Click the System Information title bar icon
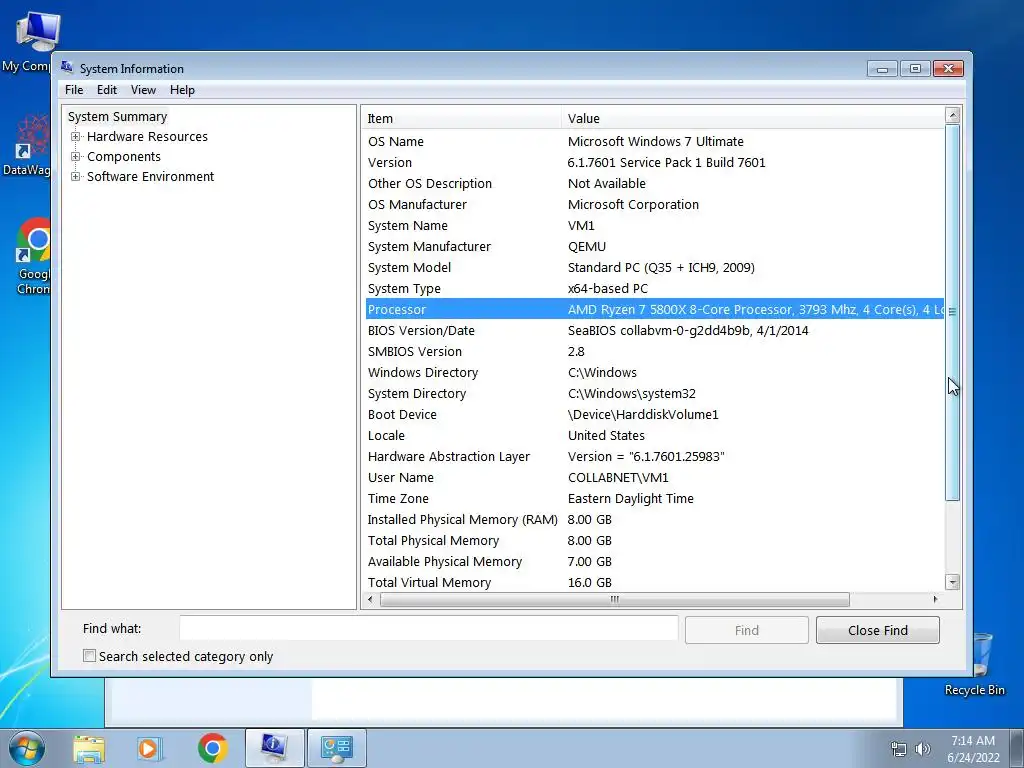The image size is (1024, 768). (67, 67)
